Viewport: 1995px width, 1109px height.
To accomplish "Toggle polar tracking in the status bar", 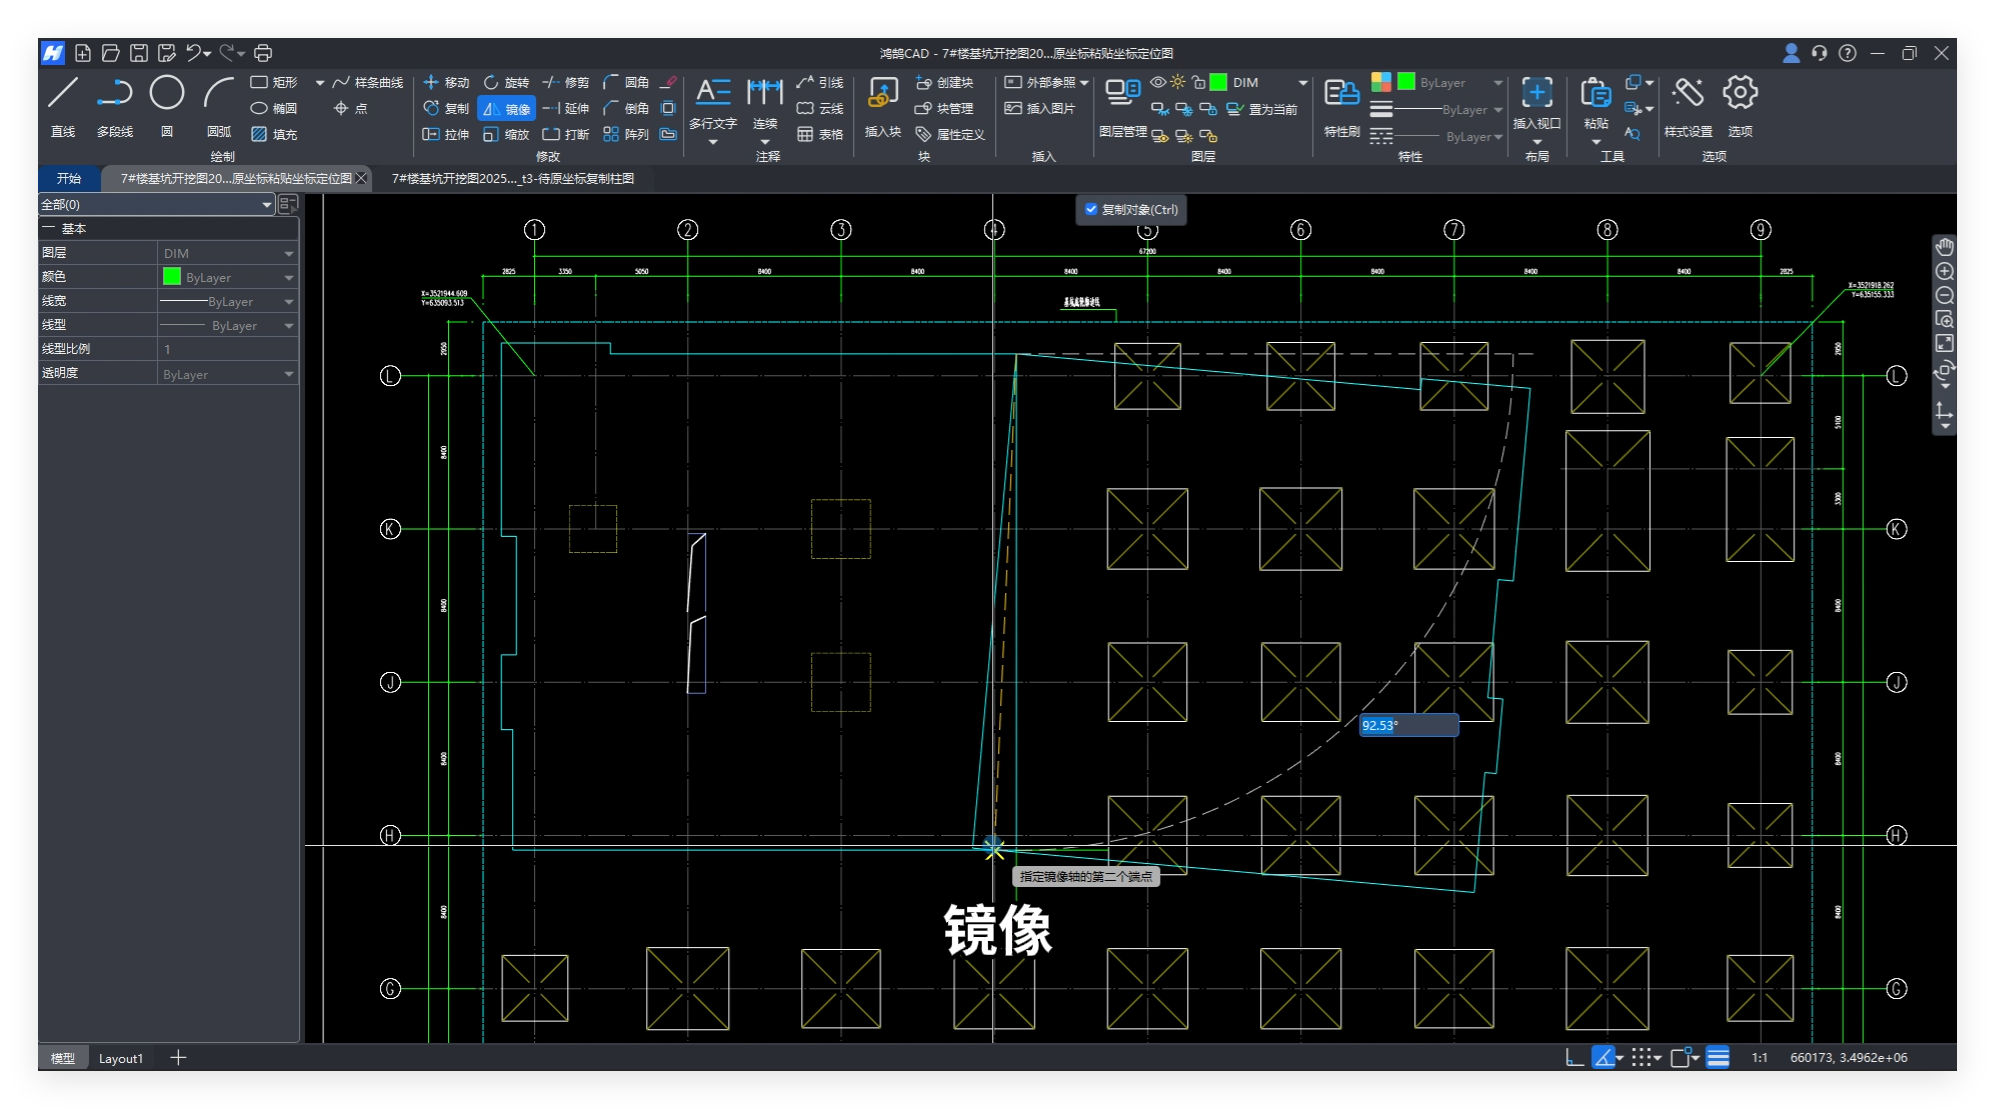I will (x=1604, y=1058).
